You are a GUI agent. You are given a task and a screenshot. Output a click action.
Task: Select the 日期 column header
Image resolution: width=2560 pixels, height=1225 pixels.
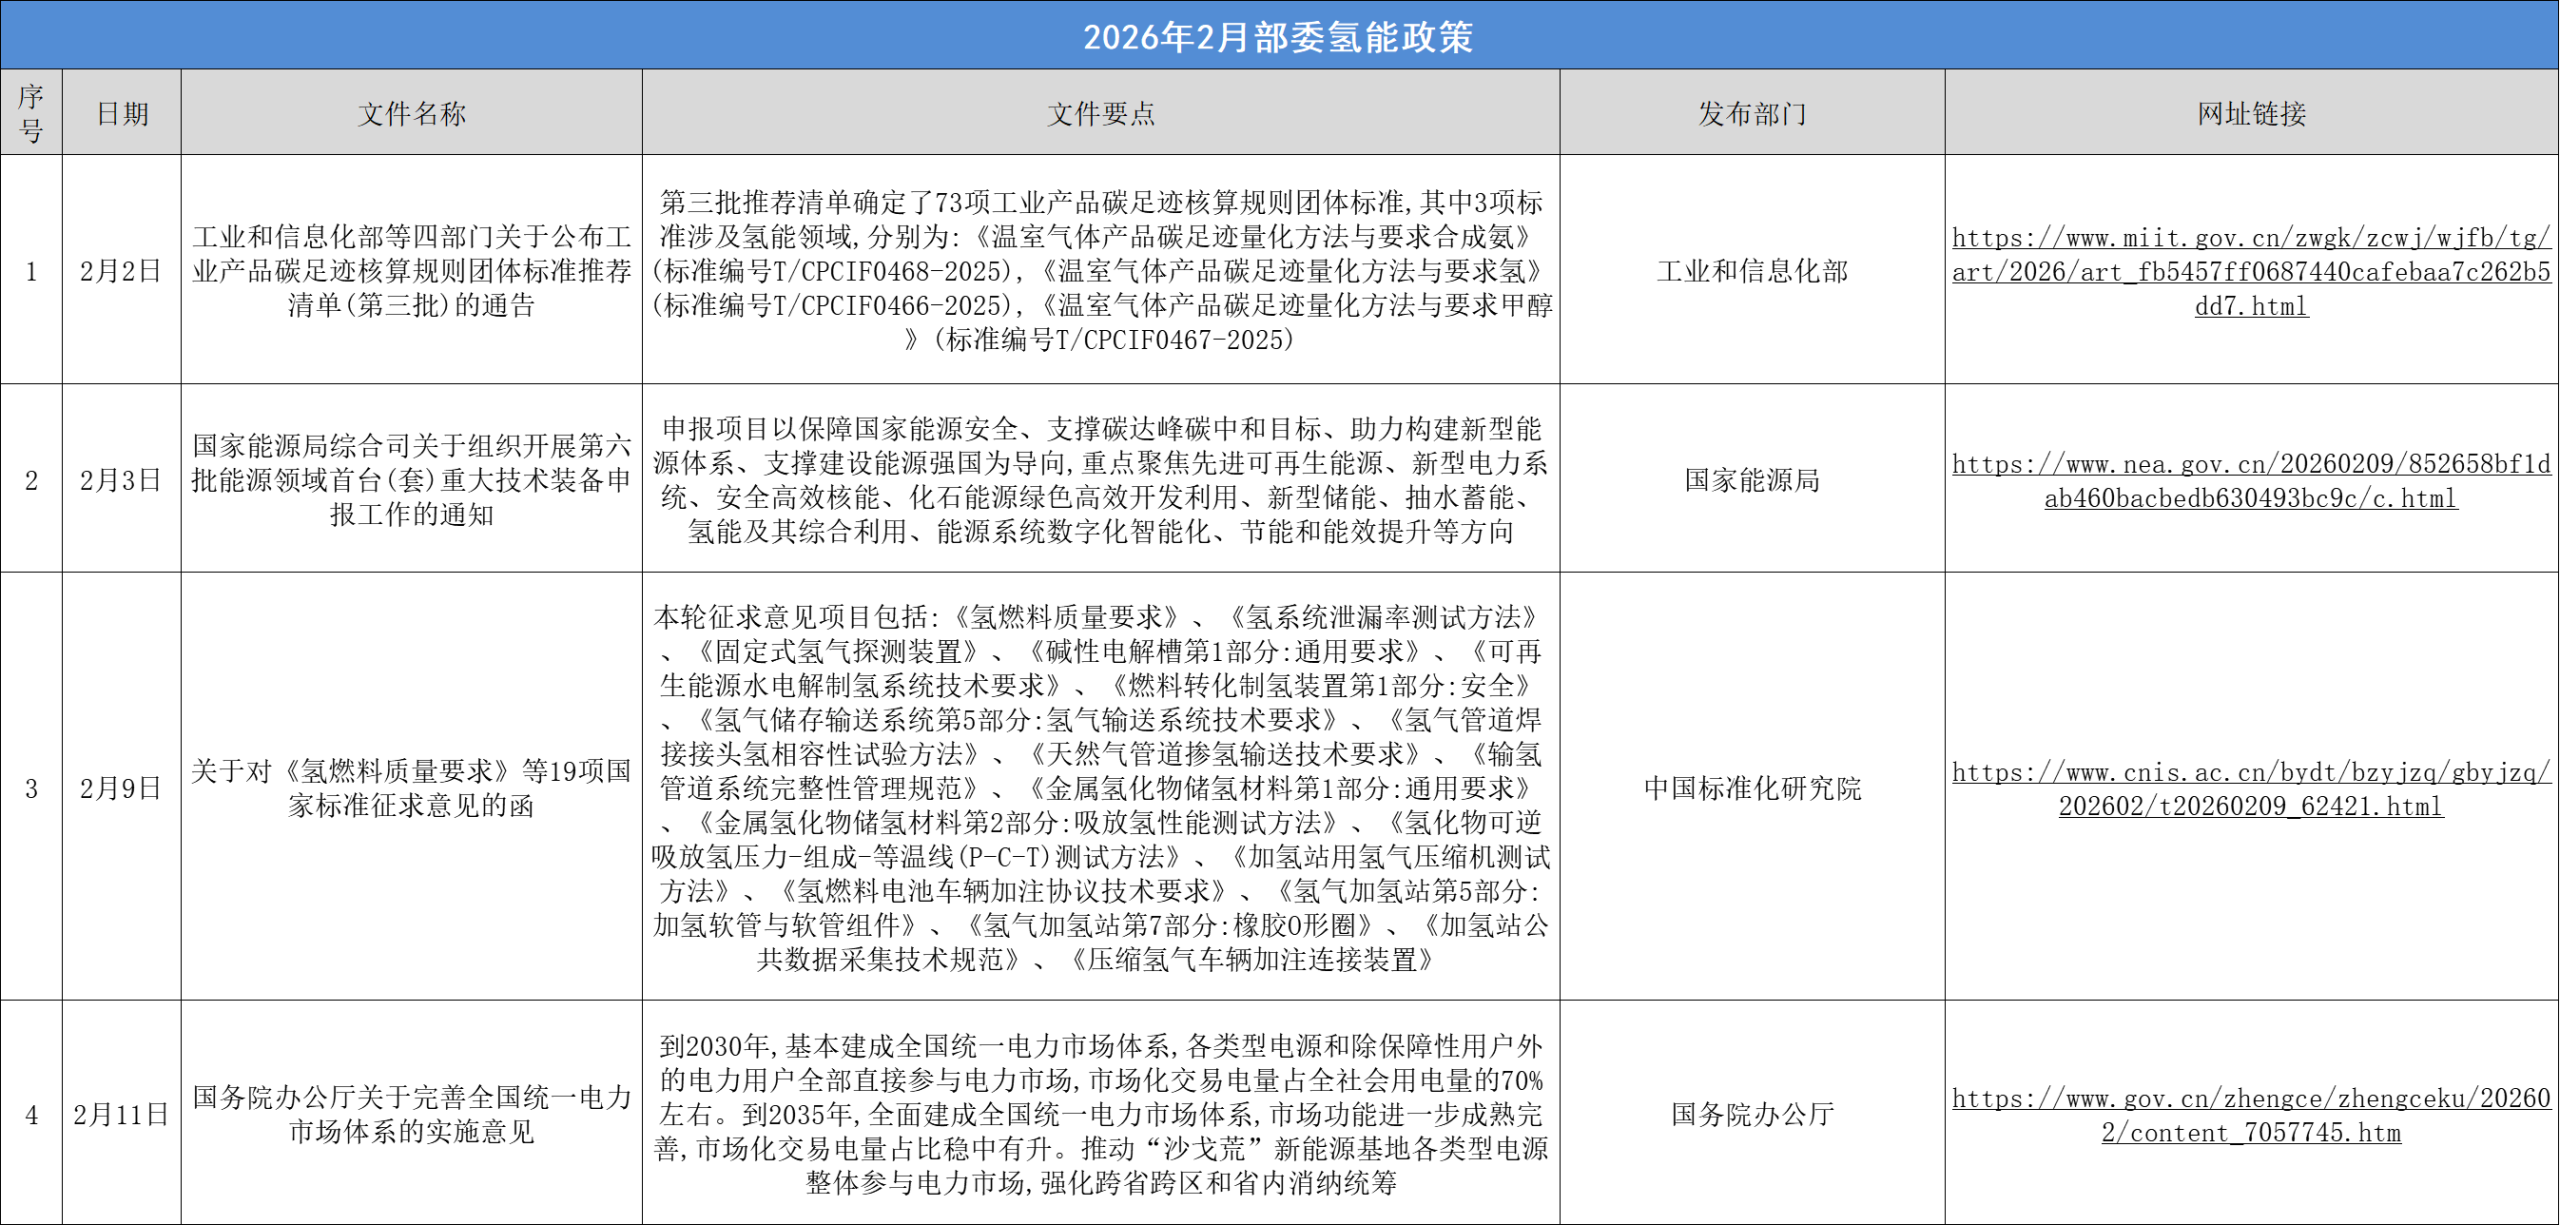pos(122,113)
